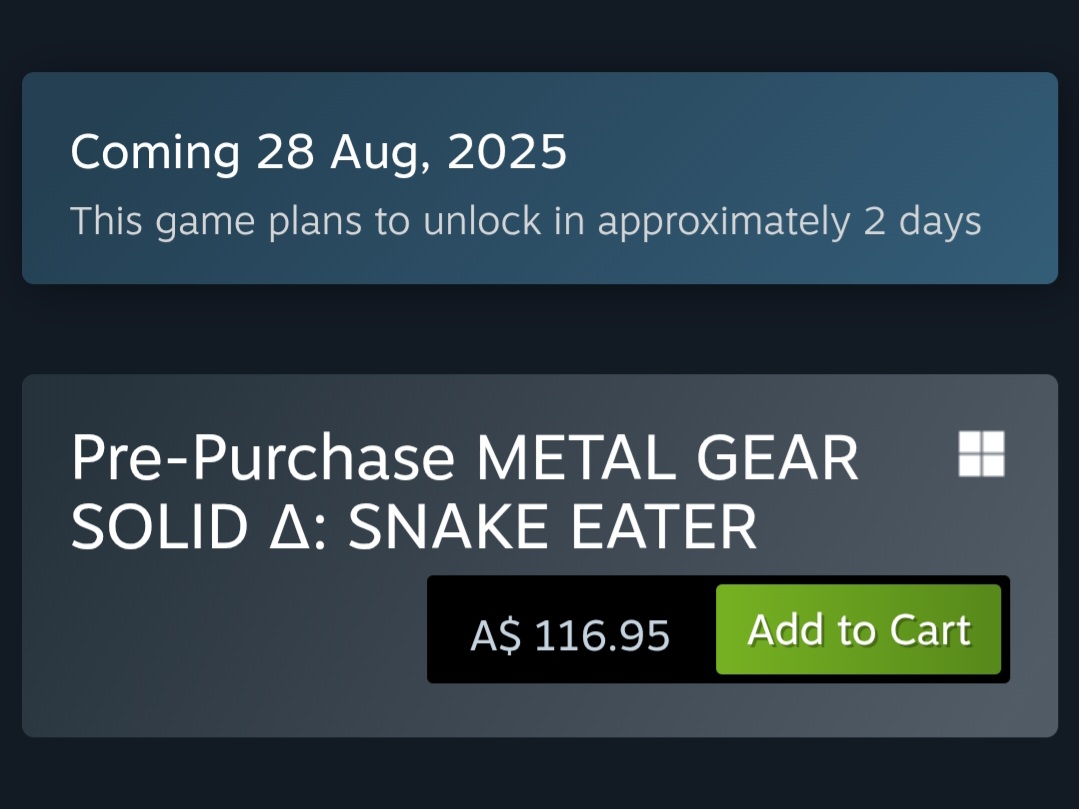Select the A$ 116.95 price label
Screen dimensions: 1079x809
click(x=570, y=635)
